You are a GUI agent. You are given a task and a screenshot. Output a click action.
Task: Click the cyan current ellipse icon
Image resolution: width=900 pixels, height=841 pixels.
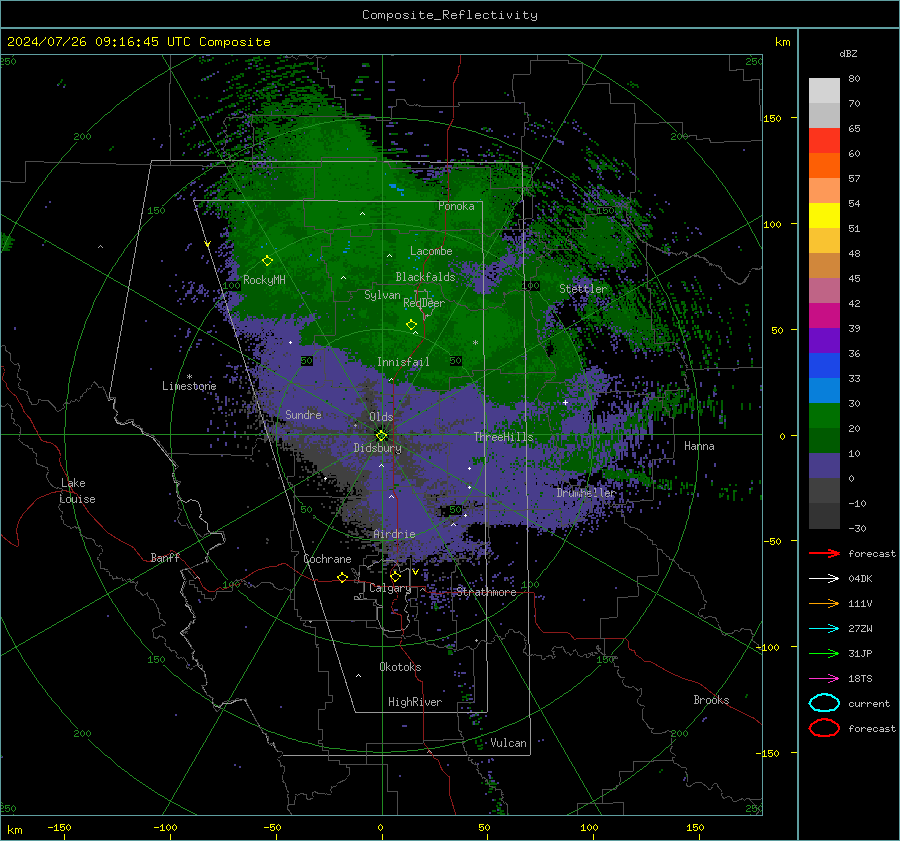pos(824,703)
